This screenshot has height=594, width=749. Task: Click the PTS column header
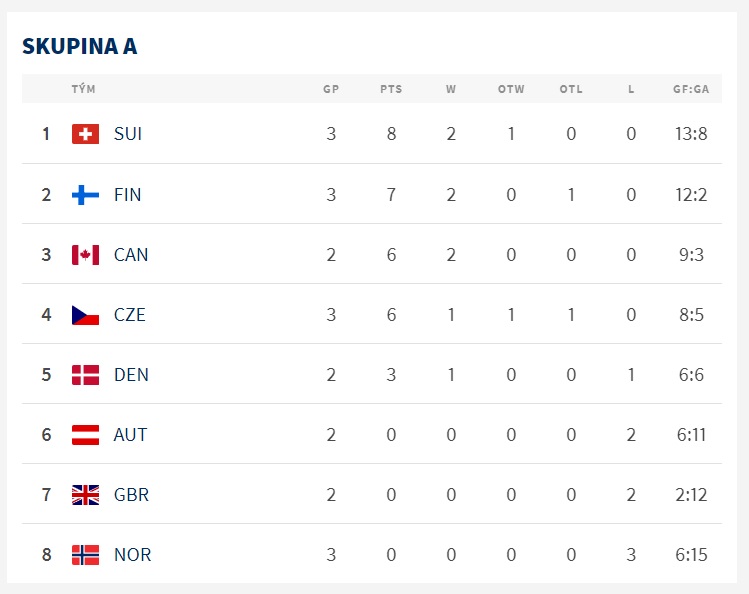click(391, 89)
